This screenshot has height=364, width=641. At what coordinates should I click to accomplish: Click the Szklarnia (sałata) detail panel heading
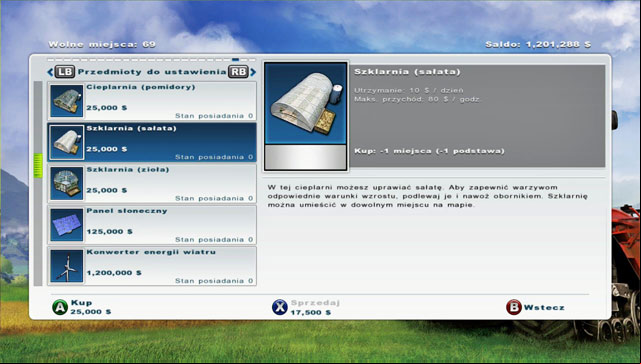click(x=407, y=72)
